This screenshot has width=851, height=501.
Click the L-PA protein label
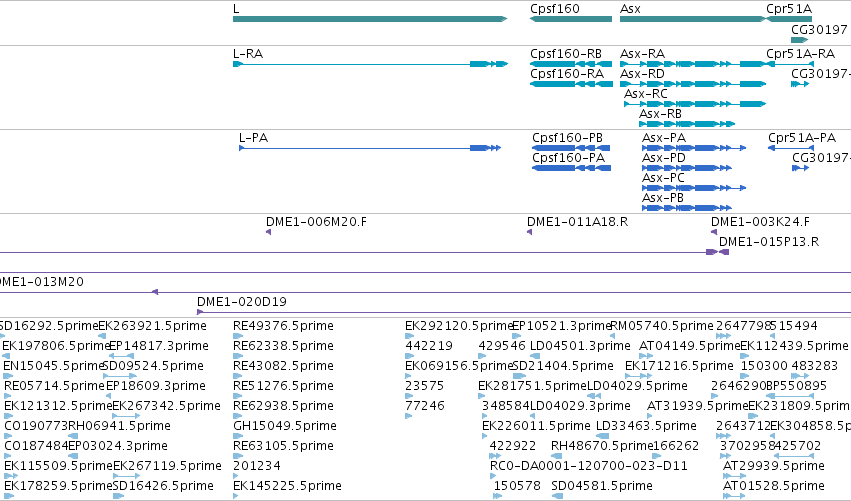pos(253,138)
